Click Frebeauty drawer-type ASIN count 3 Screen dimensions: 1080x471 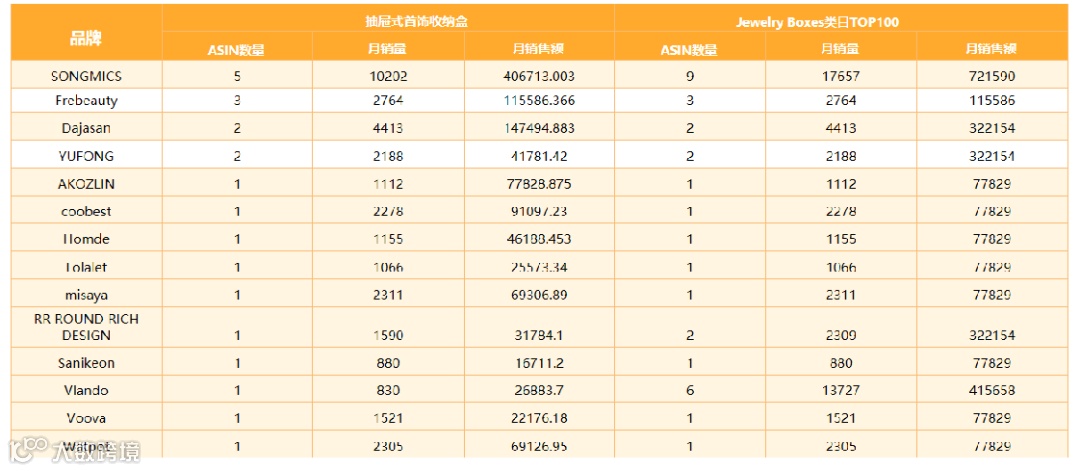237,101
